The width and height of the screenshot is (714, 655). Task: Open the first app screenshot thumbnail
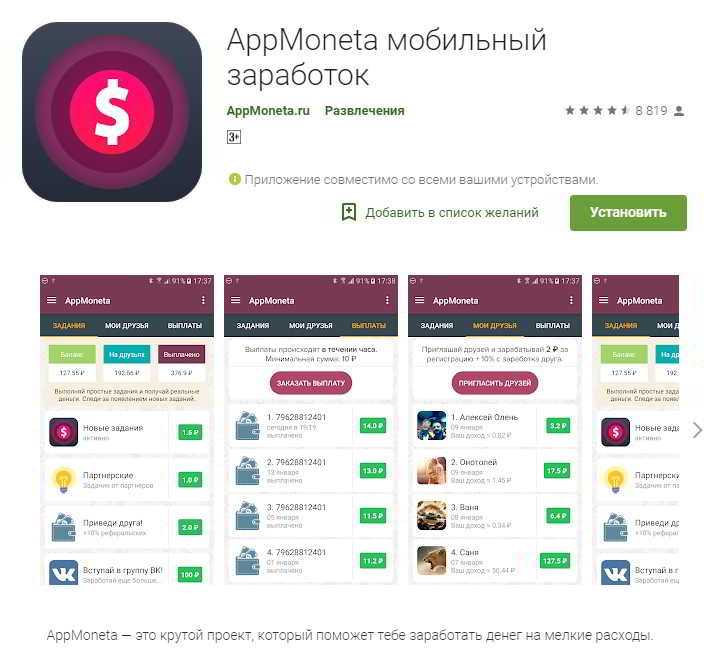[x=127, y=430]
